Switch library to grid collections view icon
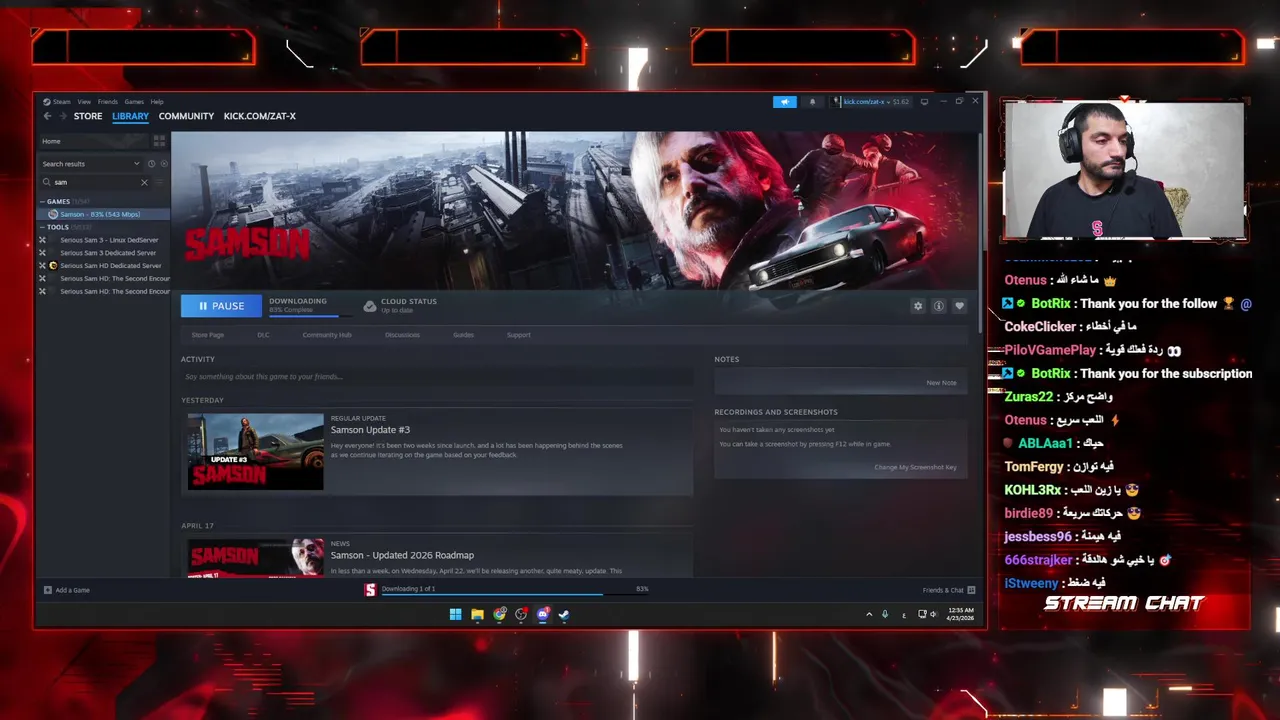1280x720 pixels. [159, 141]
